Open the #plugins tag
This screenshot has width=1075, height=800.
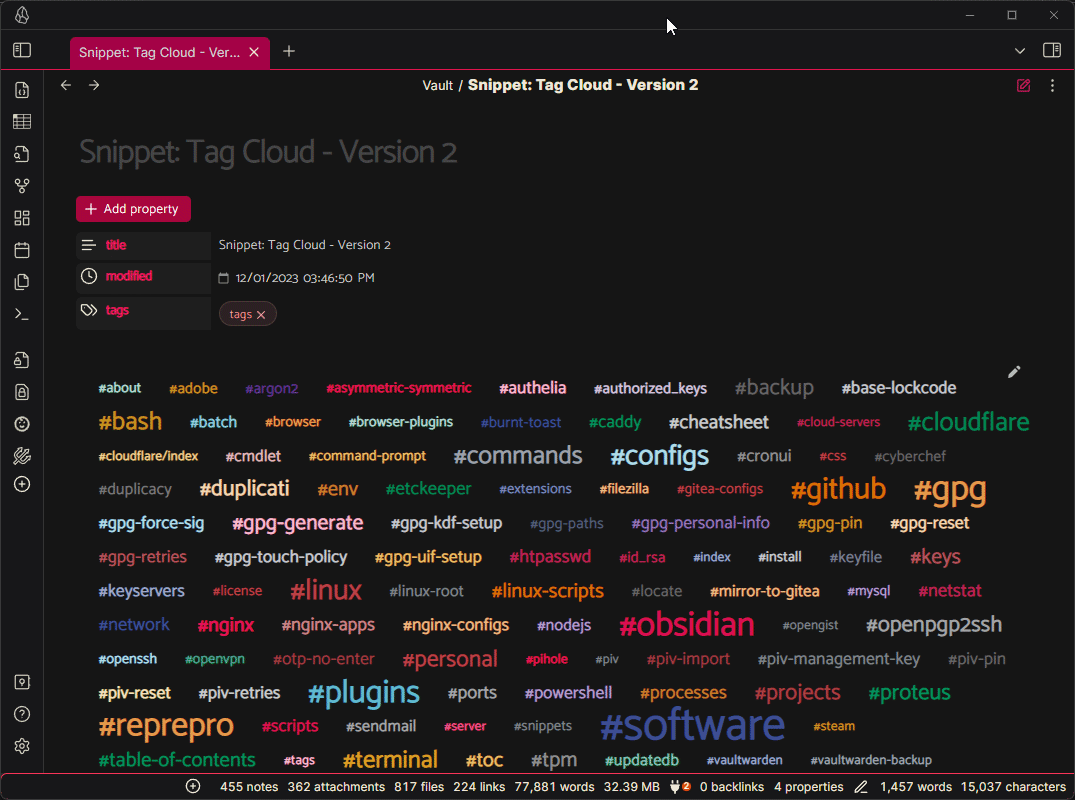(363, 693)
